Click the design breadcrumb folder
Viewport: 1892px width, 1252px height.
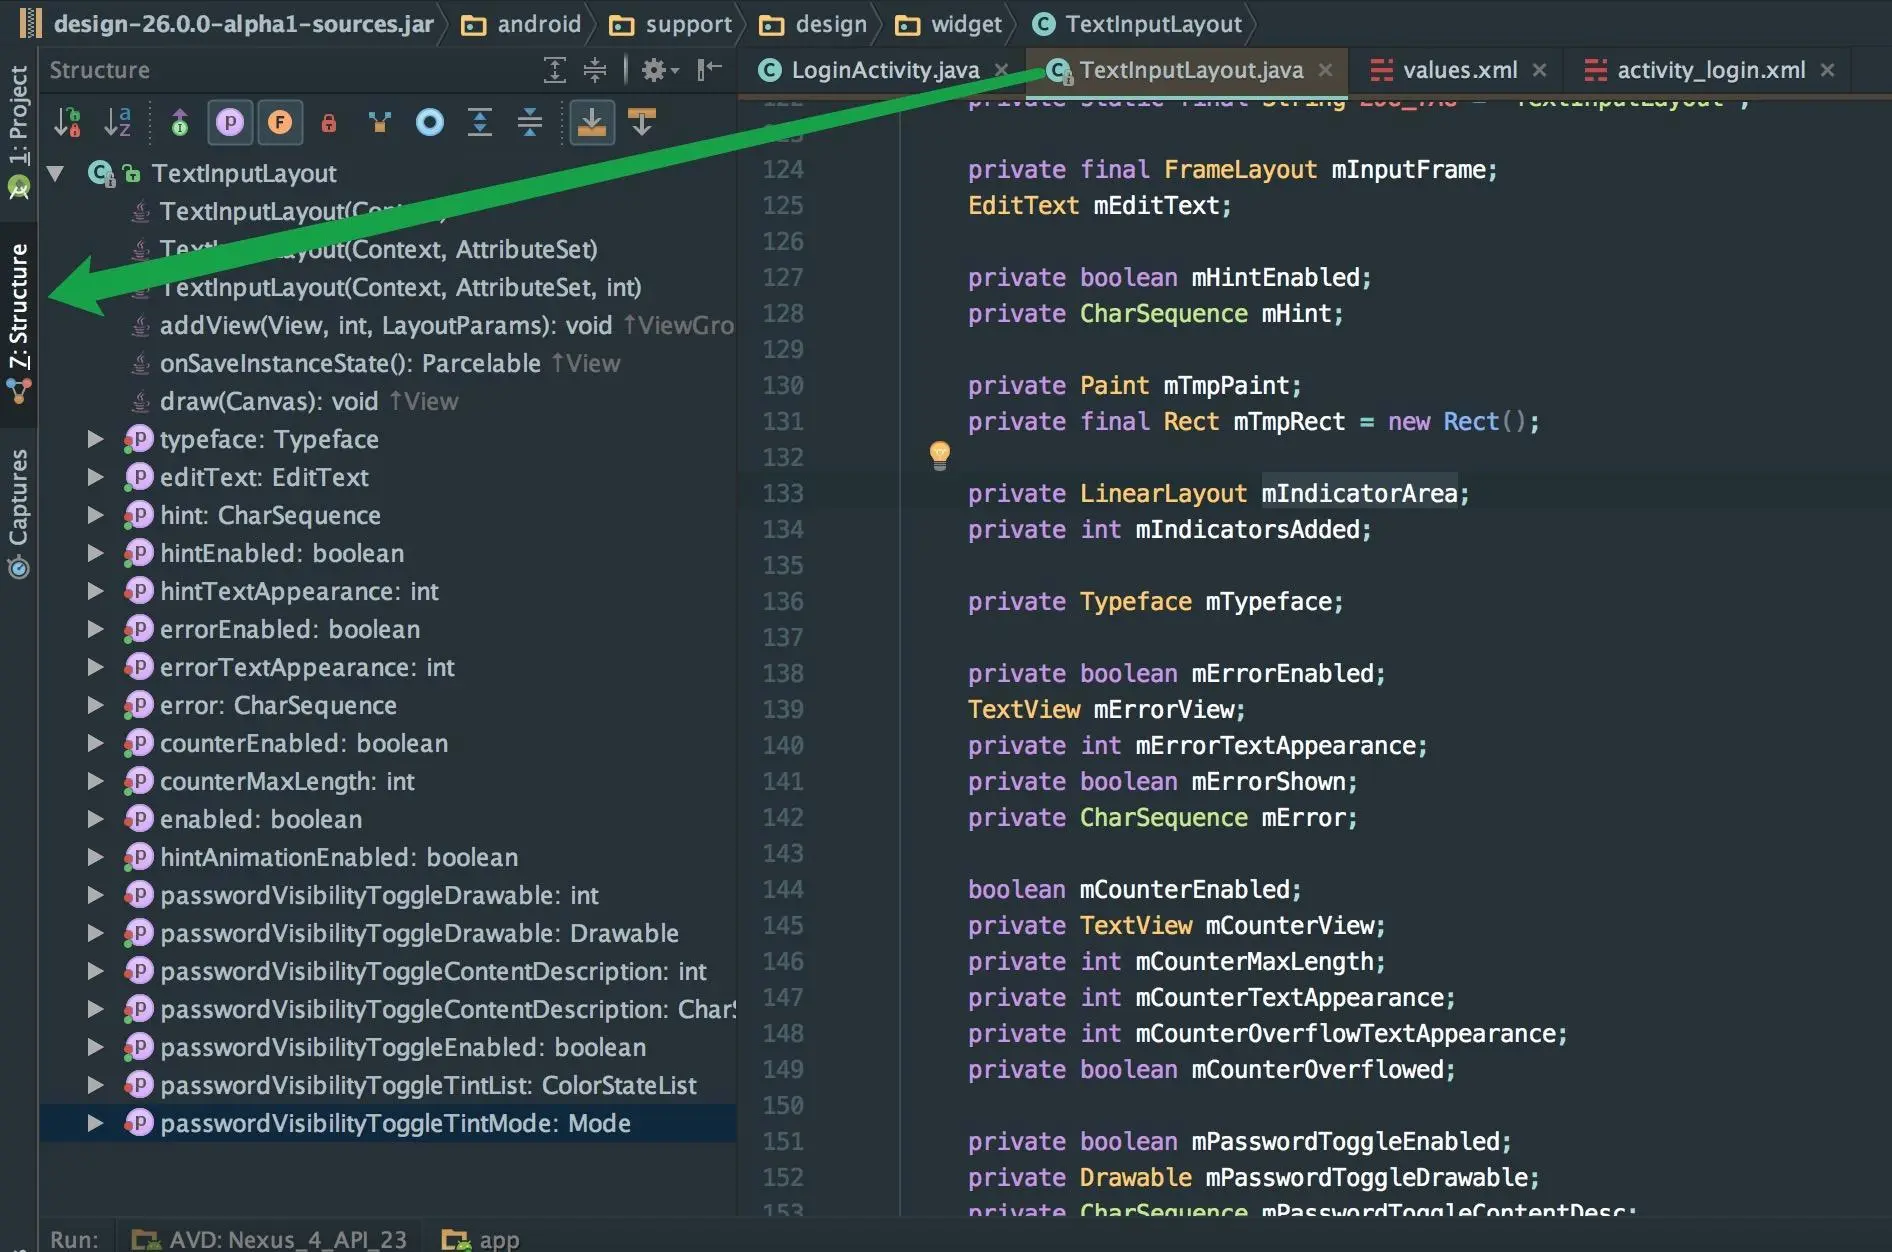[x=814, y=24]
